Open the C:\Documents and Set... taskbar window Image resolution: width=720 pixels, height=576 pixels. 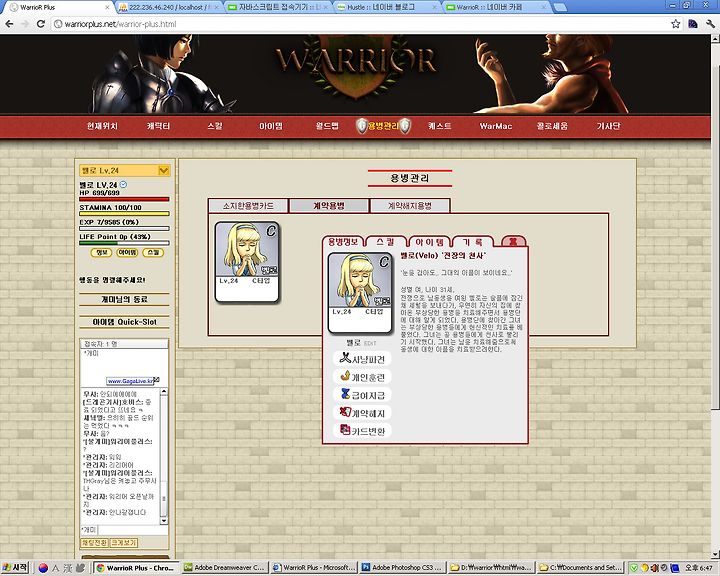[580, 568]
